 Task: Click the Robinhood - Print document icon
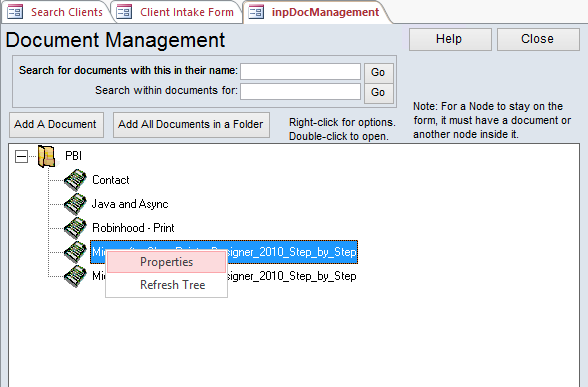pyautogui.click(x=75, y=228)
